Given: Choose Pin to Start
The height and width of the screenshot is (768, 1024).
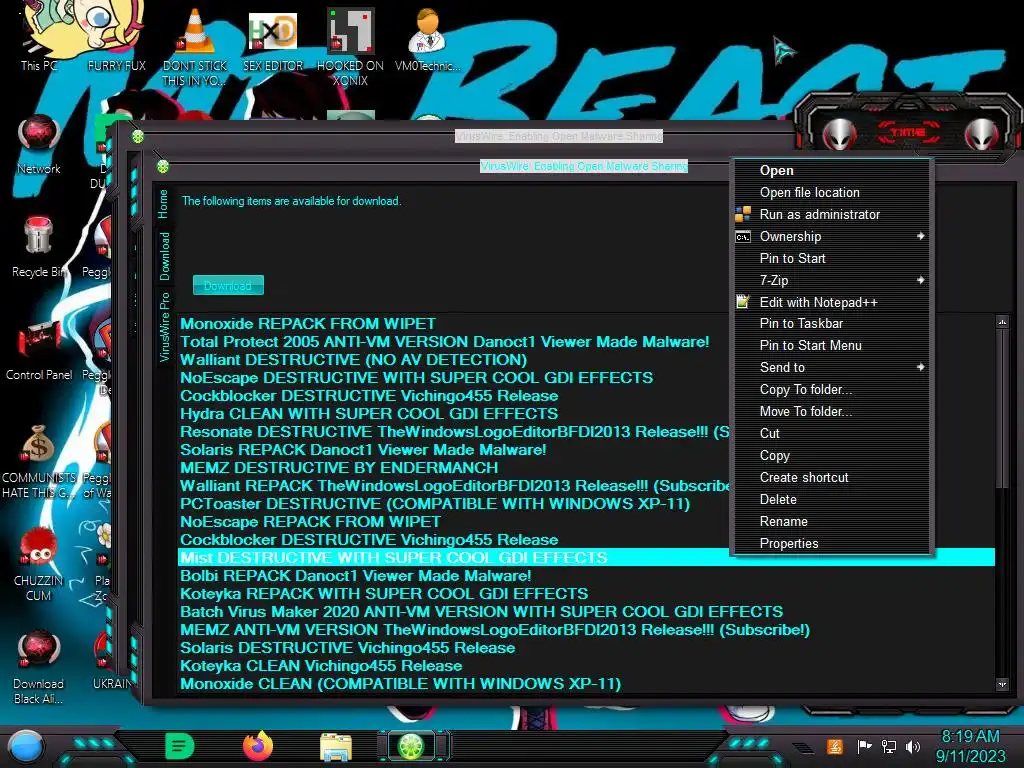Looking at the screenshot, I should tap(831, 259).
